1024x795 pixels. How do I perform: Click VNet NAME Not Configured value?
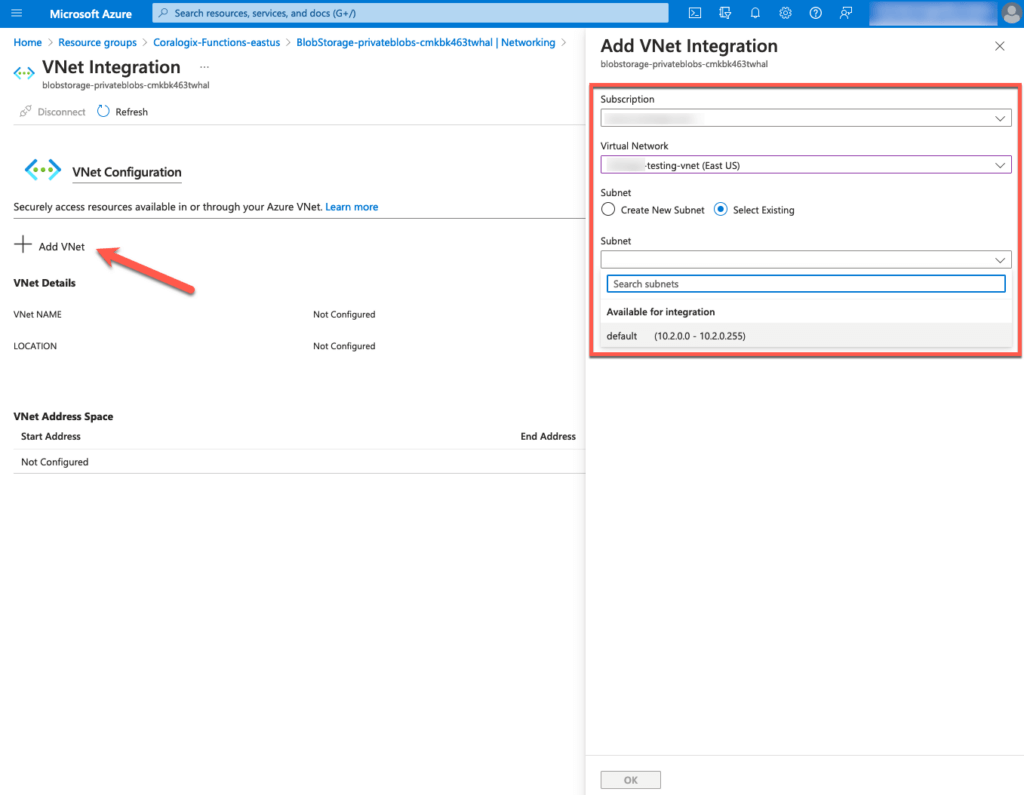tap(344, 314)
